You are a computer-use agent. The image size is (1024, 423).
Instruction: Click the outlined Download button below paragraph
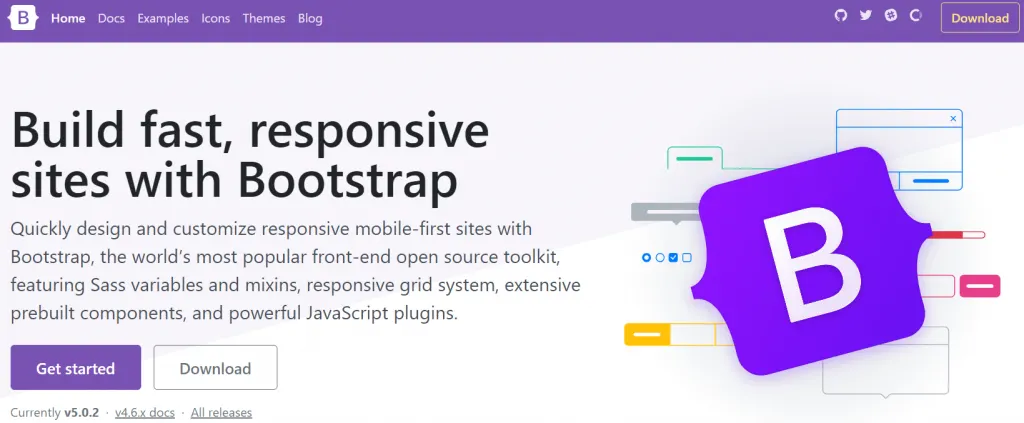coord(216,368)
